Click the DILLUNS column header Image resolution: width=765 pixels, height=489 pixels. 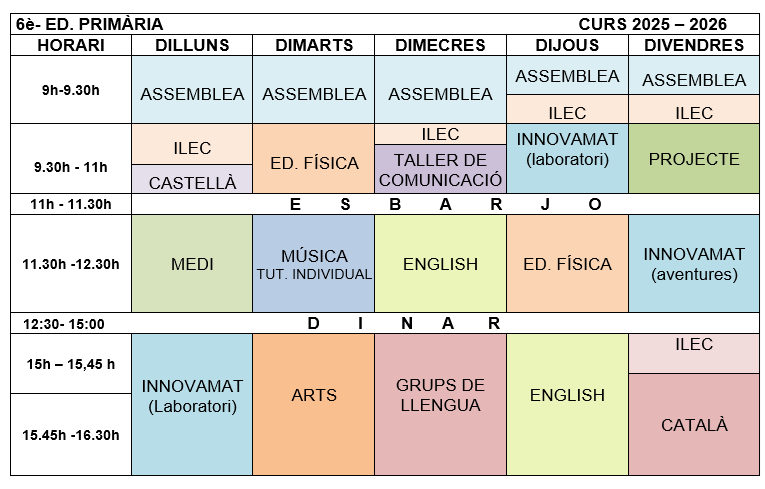tap(192, 45)
